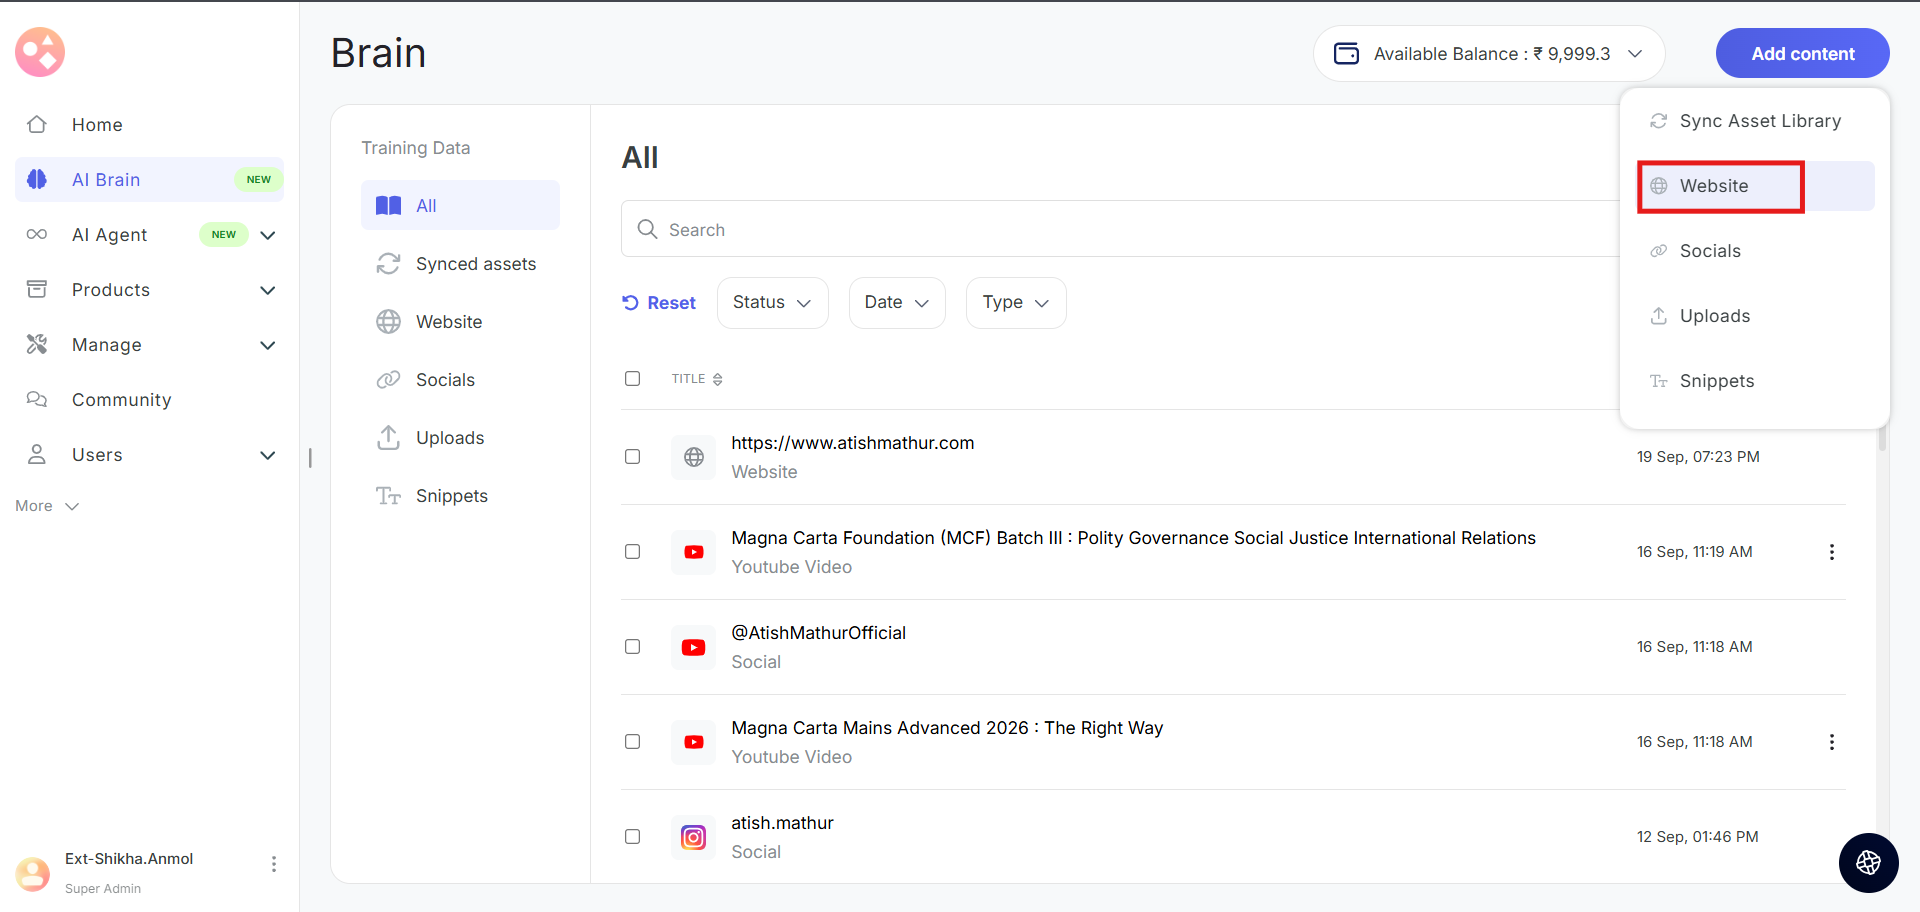Click the YouTube icon for @AtishMathurOfficial
The width and height of the screenshot is (1920, 912).
pyautogui.click(x=693, y=647)
